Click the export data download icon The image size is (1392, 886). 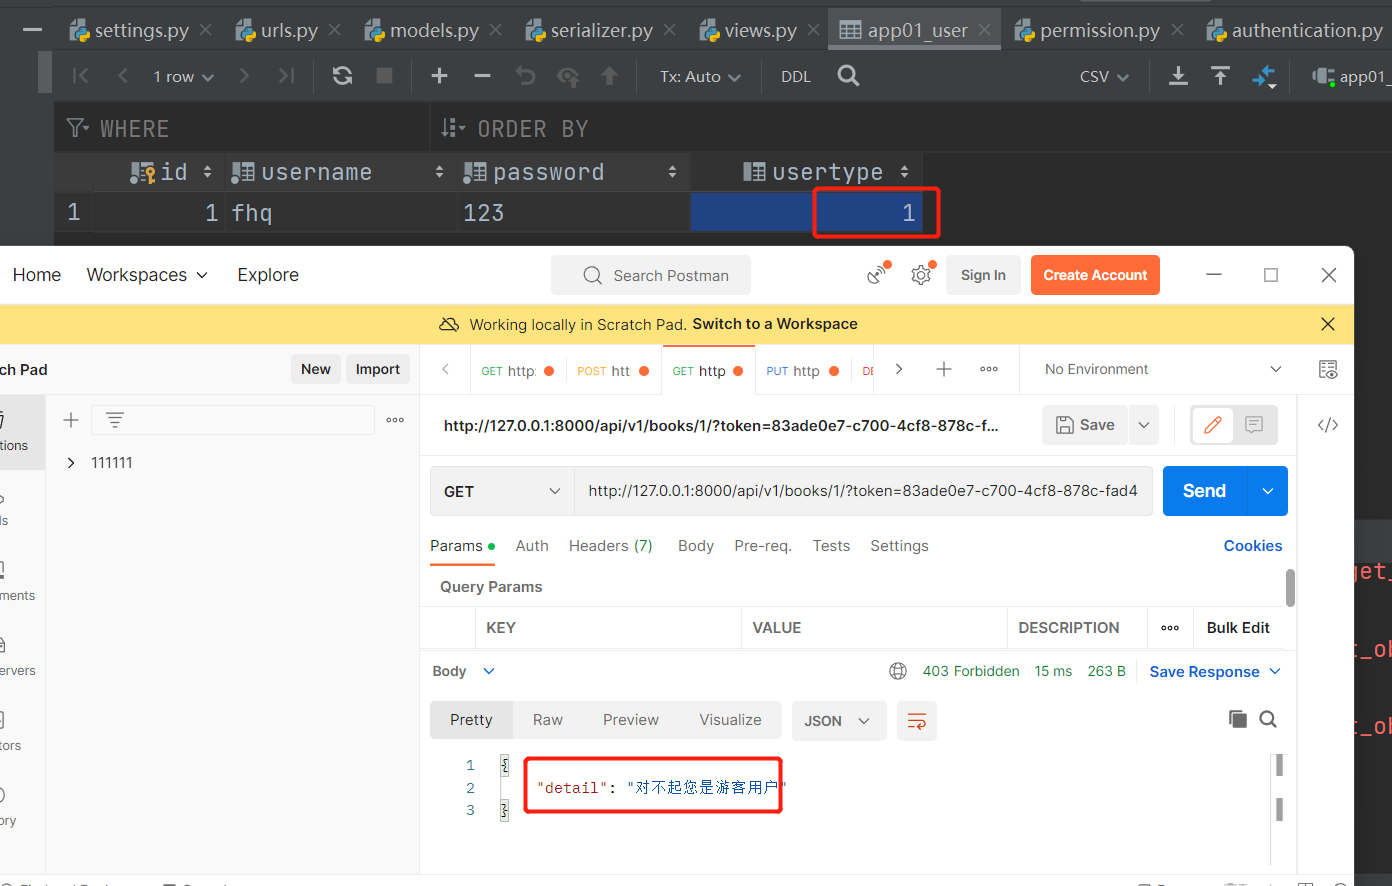(1178, 76)
